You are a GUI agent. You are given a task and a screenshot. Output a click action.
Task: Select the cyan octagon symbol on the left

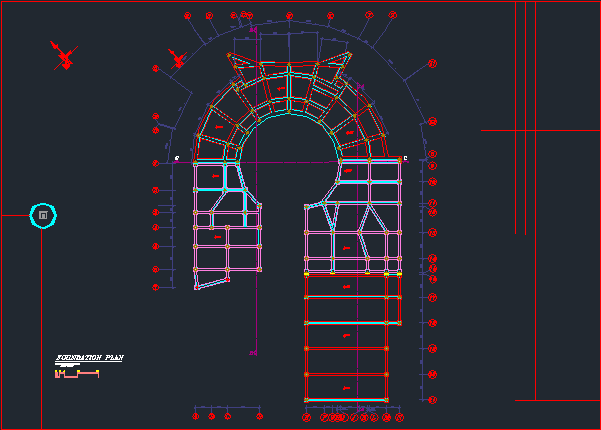pos(43,215)
